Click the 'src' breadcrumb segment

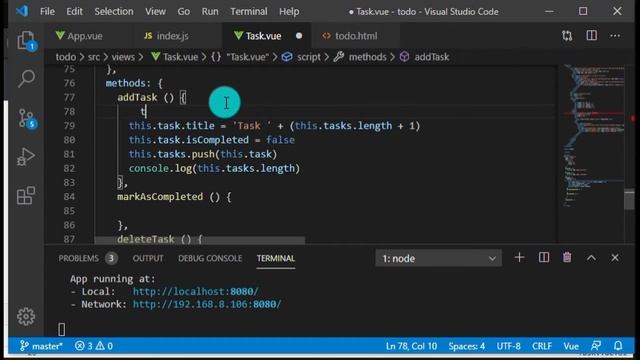point(94,57)
